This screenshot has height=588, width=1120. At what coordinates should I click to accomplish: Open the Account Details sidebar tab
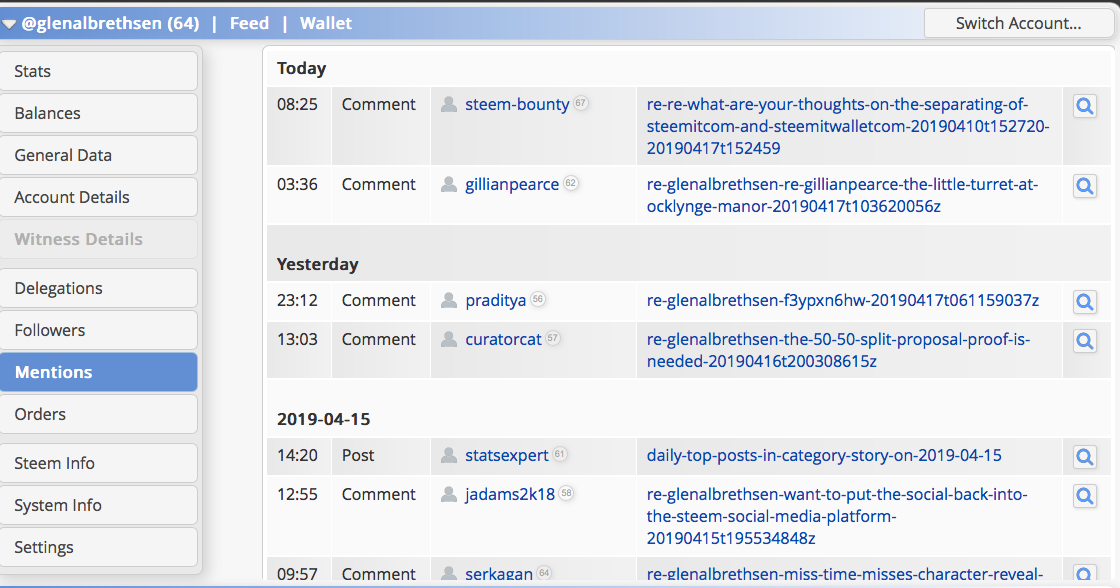99,197
